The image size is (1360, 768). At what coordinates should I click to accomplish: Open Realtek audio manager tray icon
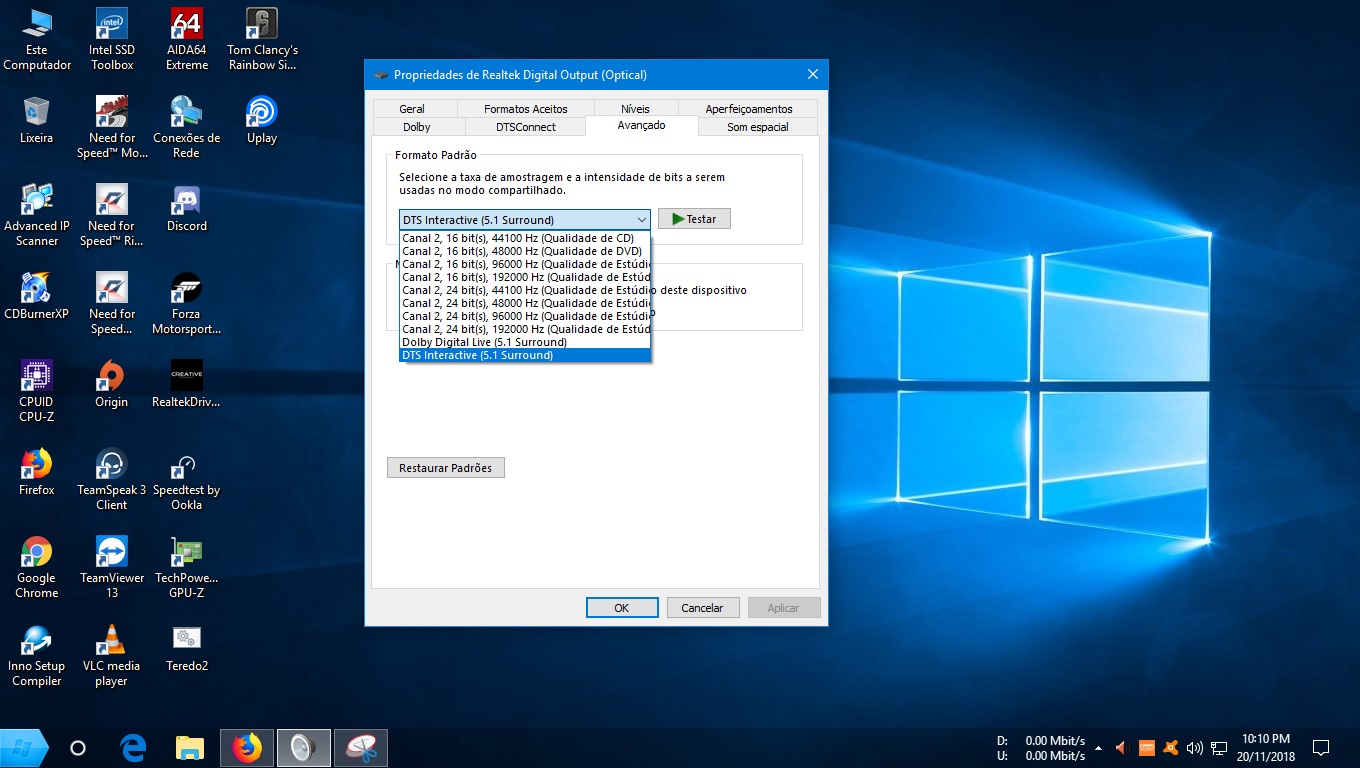pyautogui.click(x=1121, y=748)
